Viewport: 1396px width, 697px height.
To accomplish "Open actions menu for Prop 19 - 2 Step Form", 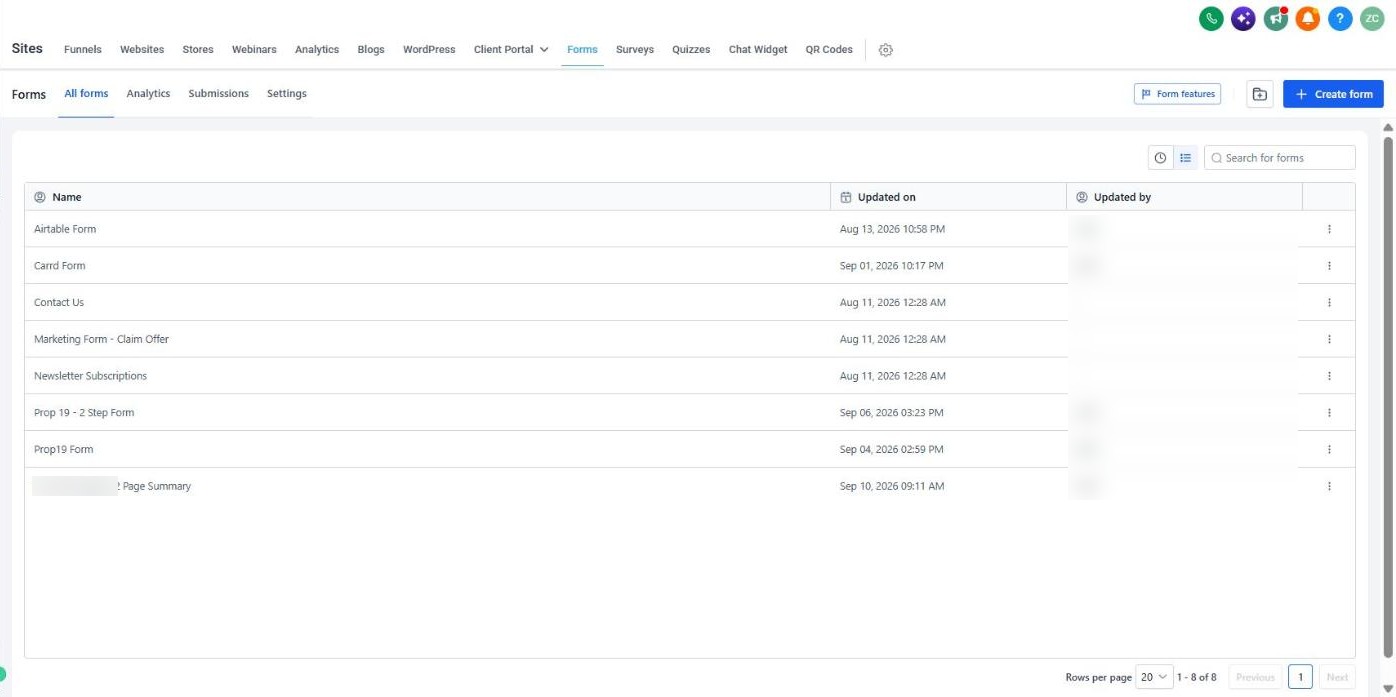I will pyautogui.click(x=1329, y=413).
